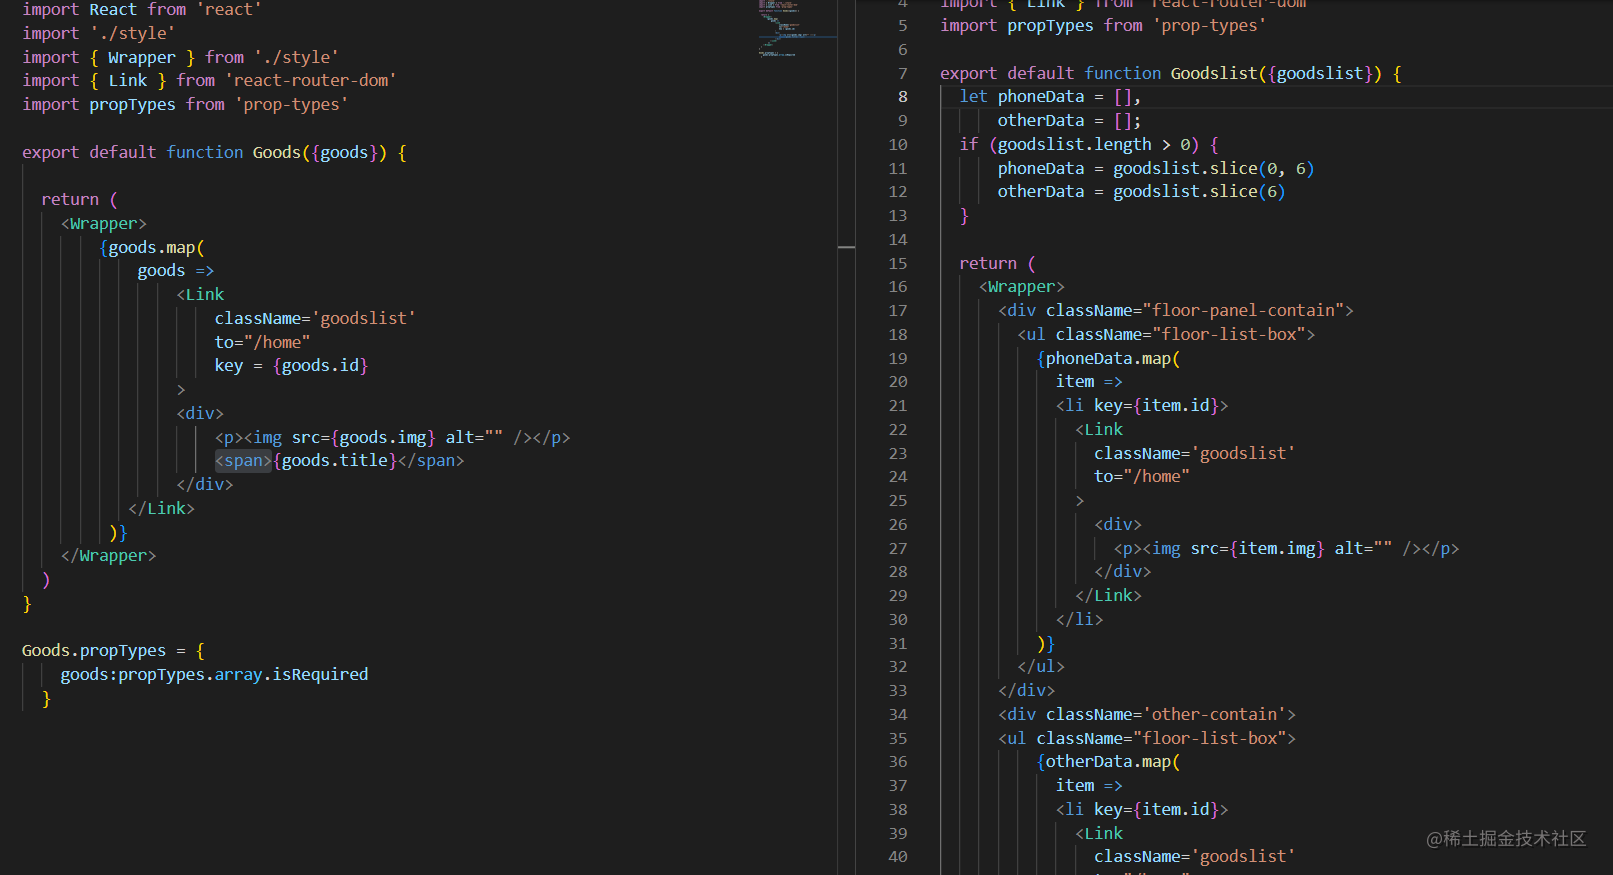Click the 'goods =>' arrow function line

tap(176, 270)
